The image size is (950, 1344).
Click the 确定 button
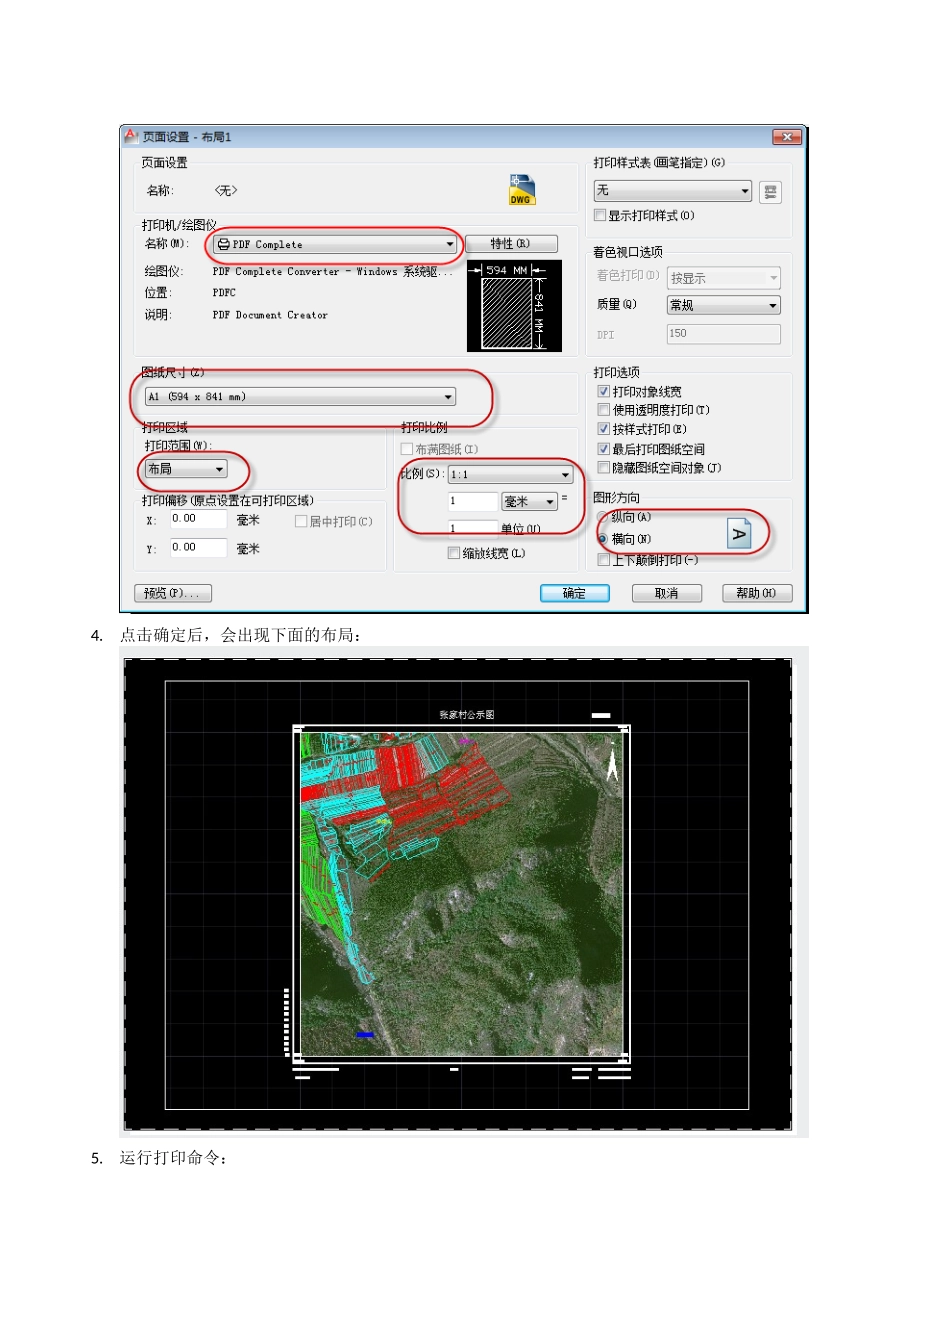(575, 593)
